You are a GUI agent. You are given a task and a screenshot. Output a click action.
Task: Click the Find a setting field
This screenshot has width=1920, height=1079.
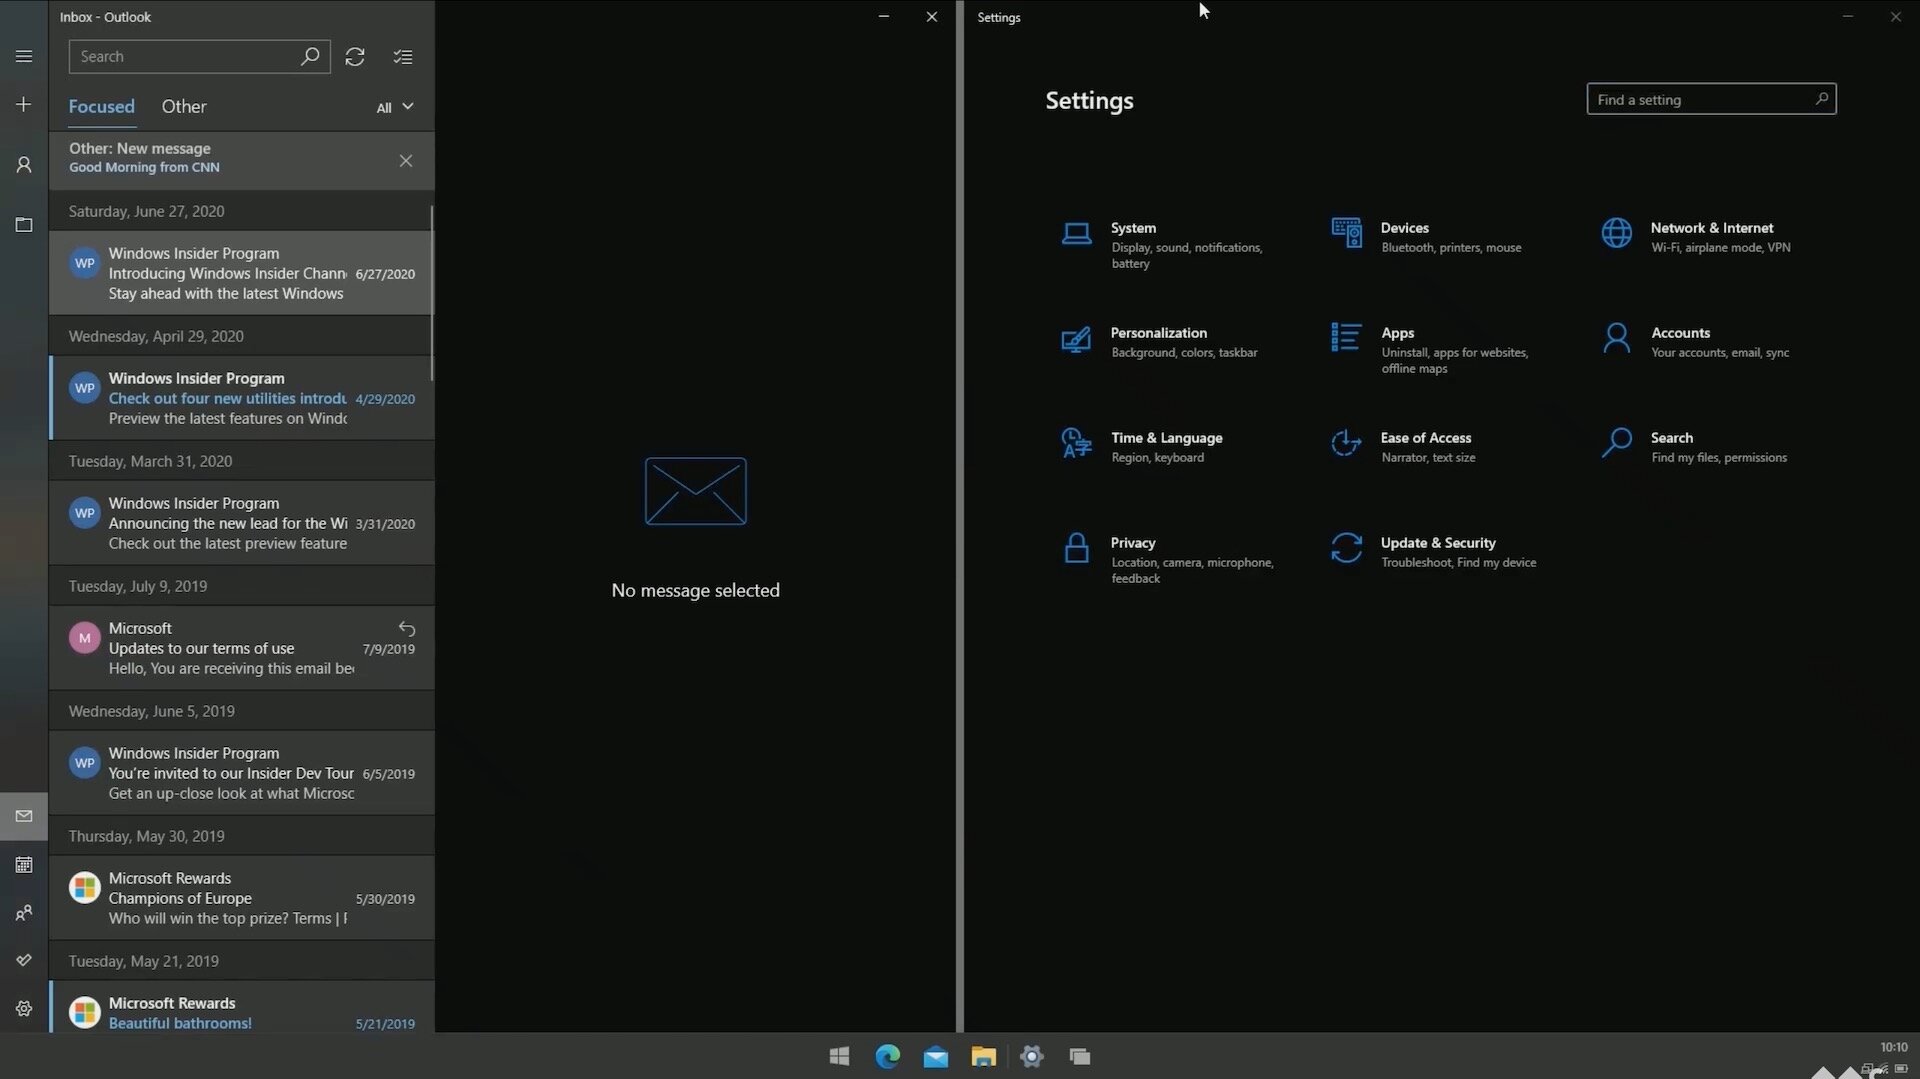point(1711,99)
